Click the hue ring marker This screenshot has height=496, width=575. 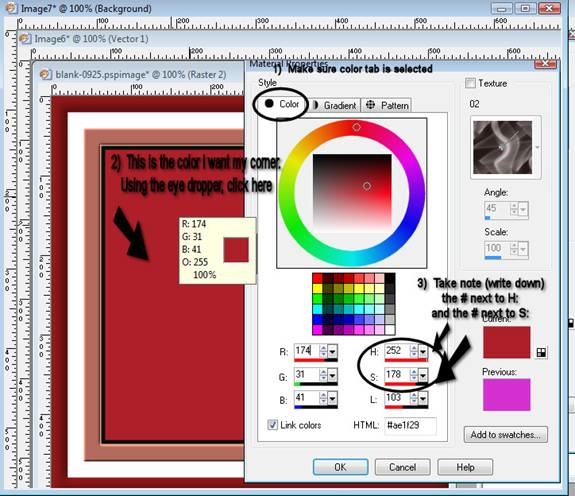click(356, 127)
